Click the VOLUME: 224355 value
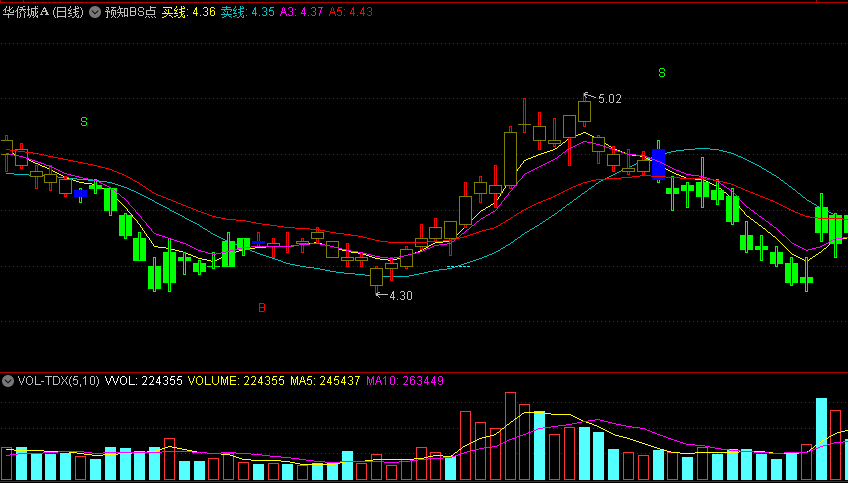The height and width of the screenshot is (483, 848). pyautogui.click(x=236, y=381)
